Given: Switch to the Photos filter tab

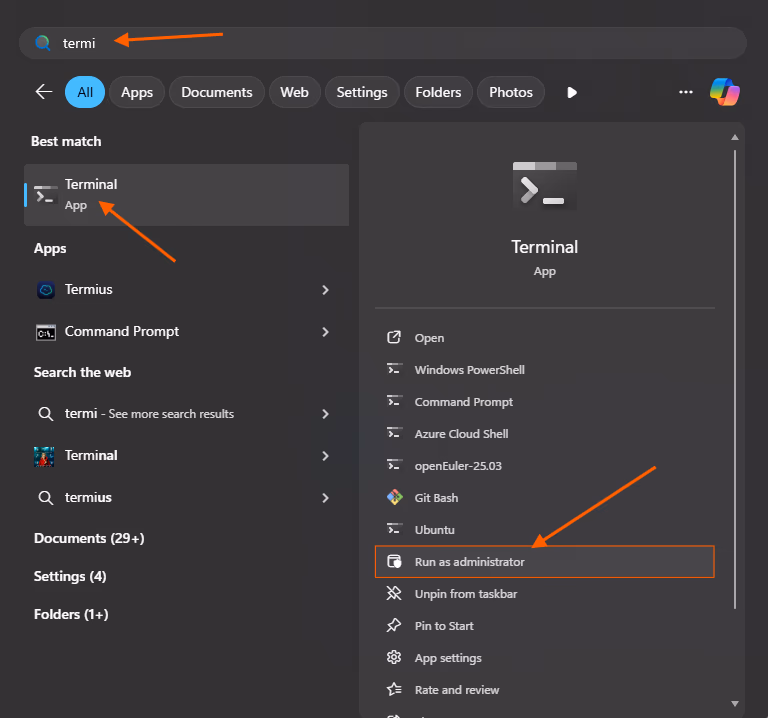Looking at the screenshot, I should point(510,92).
